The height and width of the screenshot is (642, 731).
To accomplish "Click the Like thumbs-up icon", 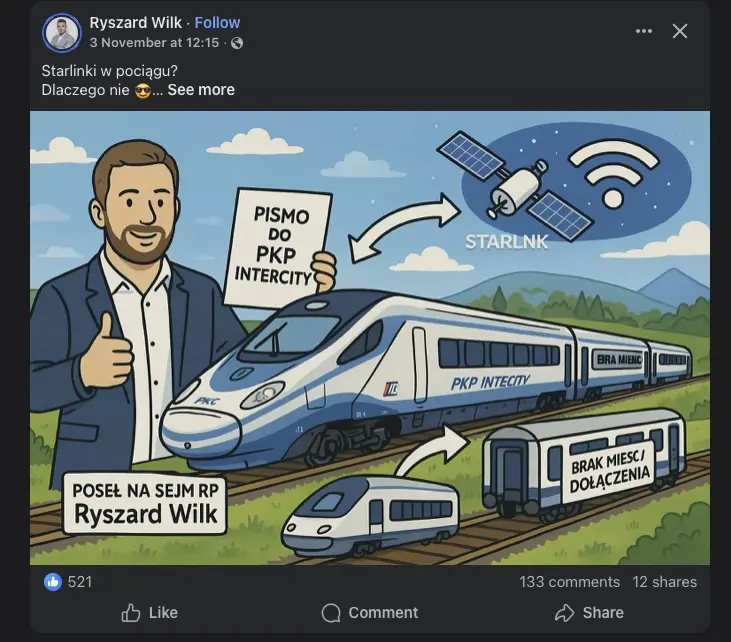I will point(131,613).
